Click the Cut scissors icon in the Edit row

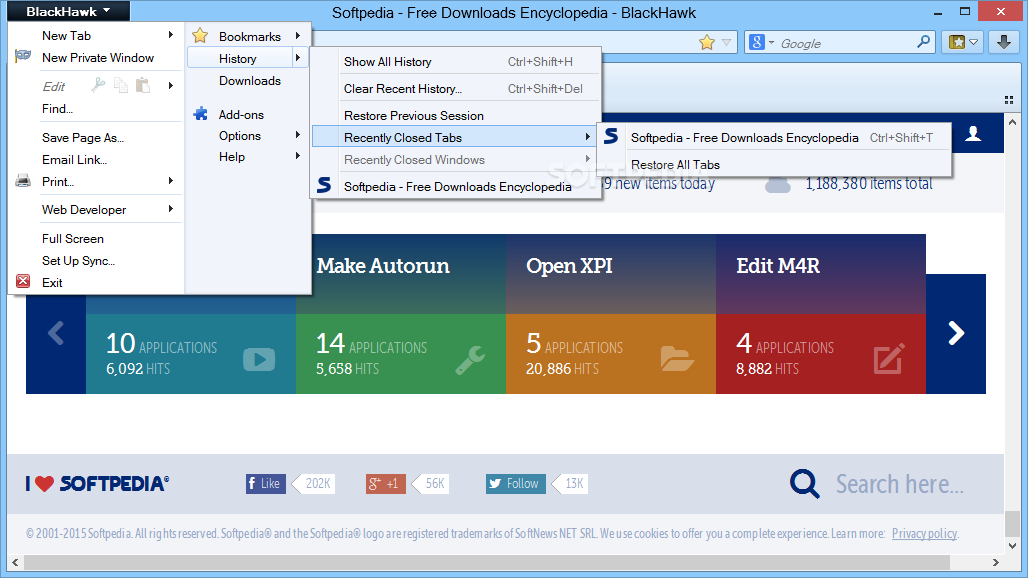point(98,85)
